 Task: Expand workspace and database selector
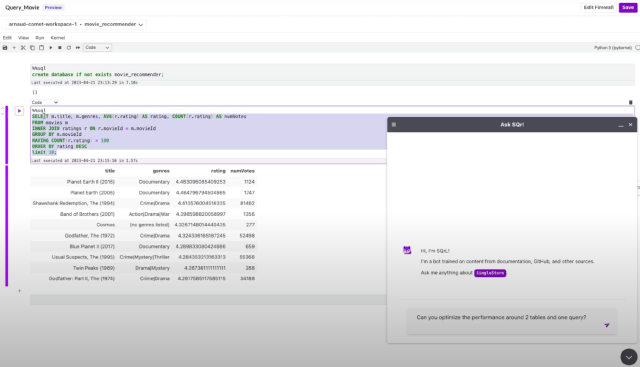[x=76, y=24]
